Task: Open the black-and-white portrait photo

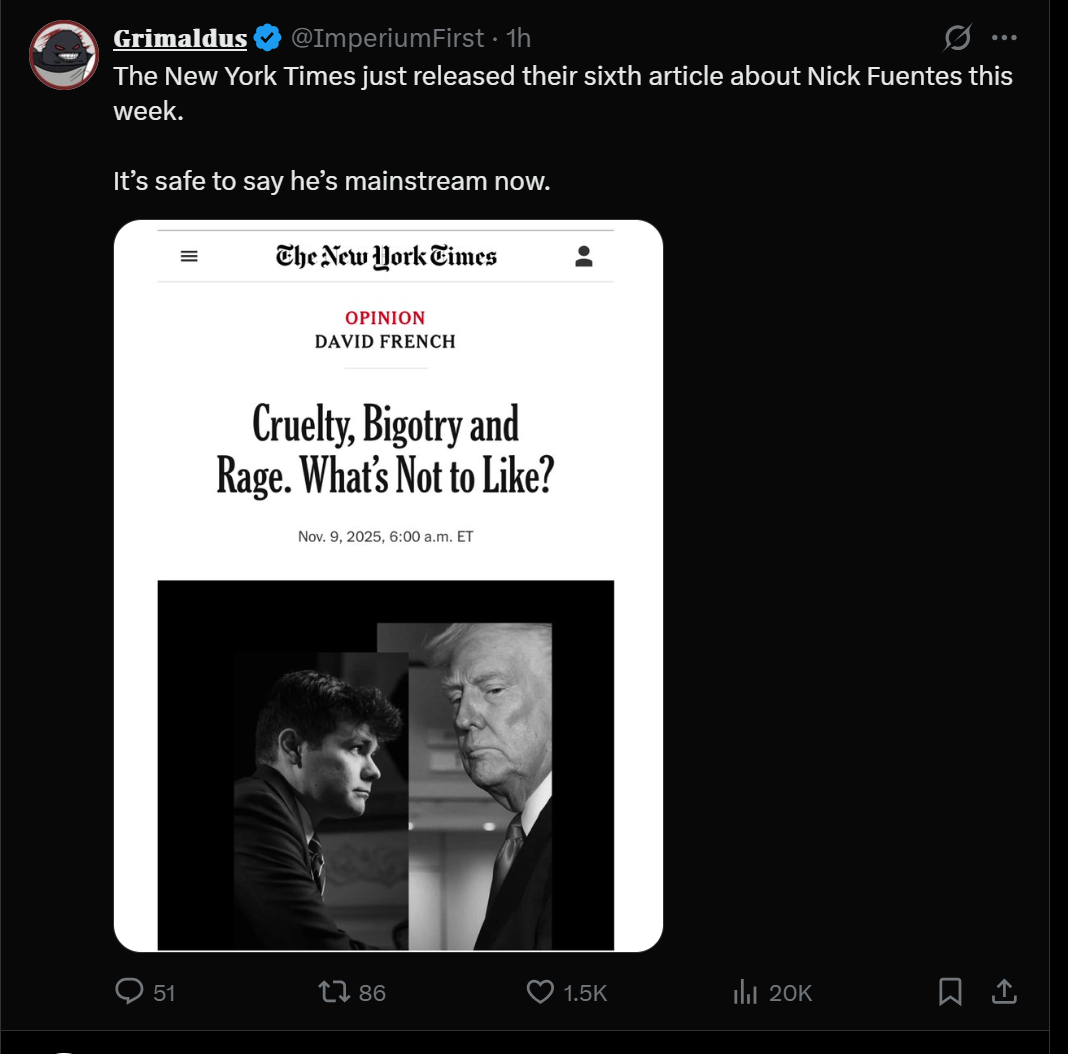Action: 385,765
